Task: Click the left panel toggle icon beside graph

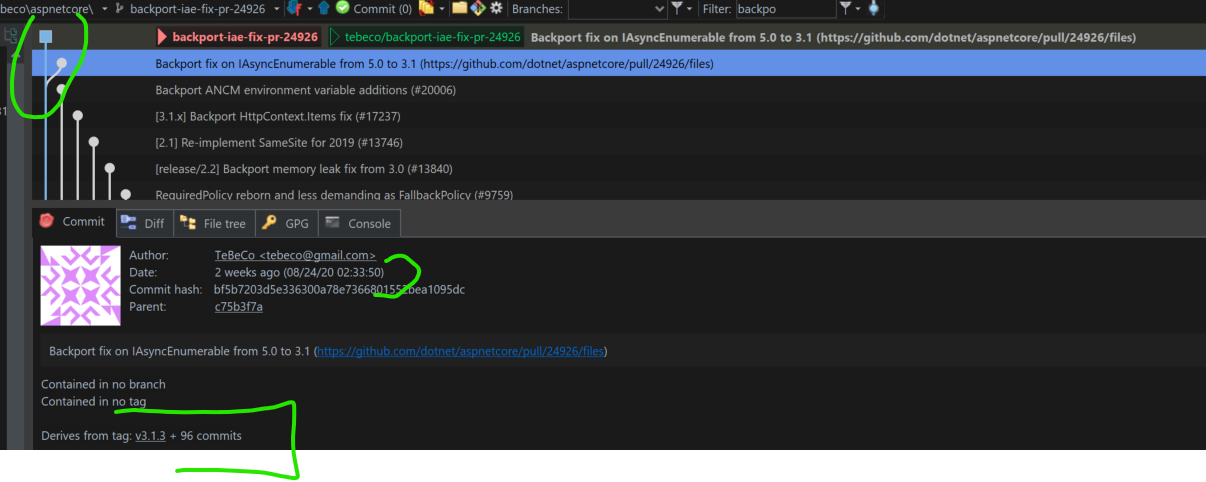Action: pos(12,35)
